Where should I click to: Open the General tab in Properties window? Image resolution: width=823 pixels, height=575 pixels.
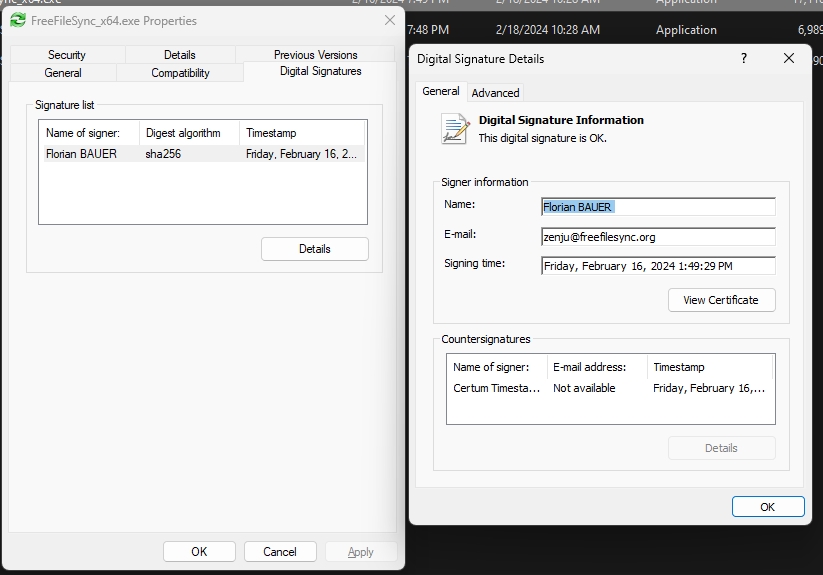pyautogui.click(x=63, y=73)
